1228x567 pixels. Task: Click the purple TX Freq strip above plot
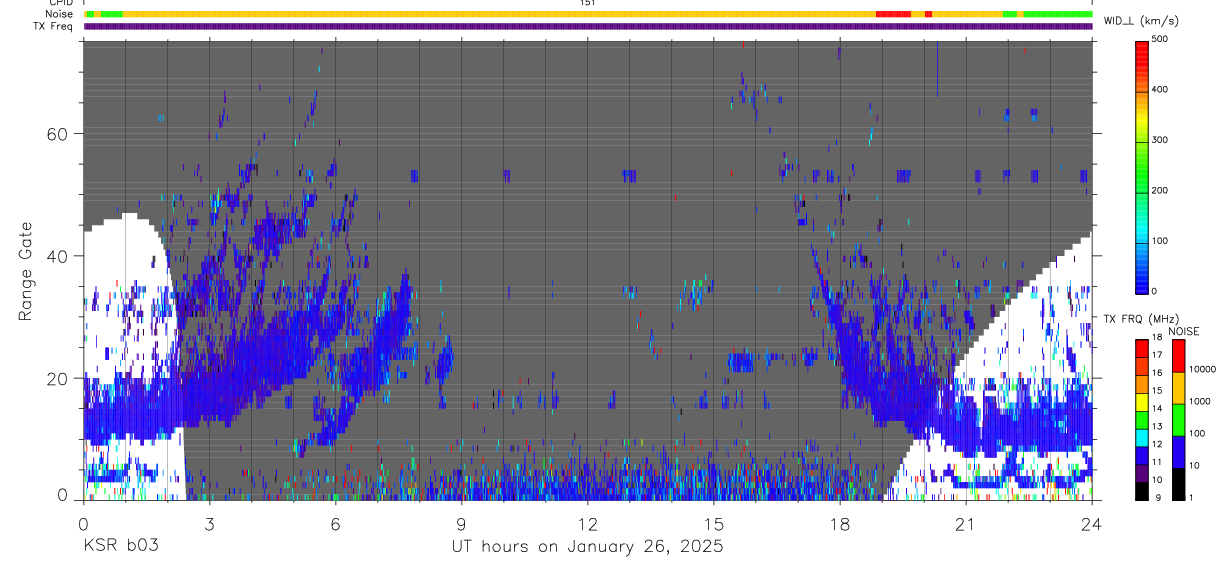tap(588, 26)
